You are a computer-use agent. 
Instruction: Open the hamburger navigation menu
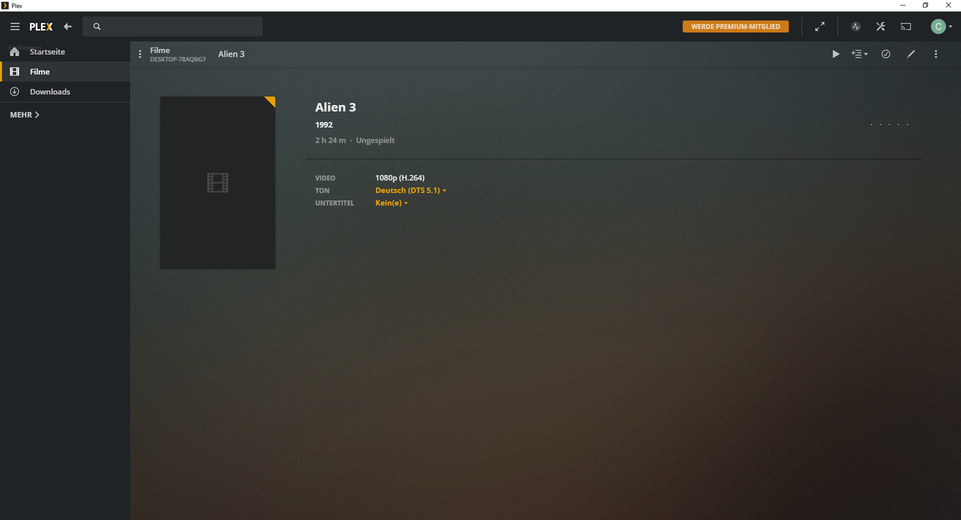[15, 26]
